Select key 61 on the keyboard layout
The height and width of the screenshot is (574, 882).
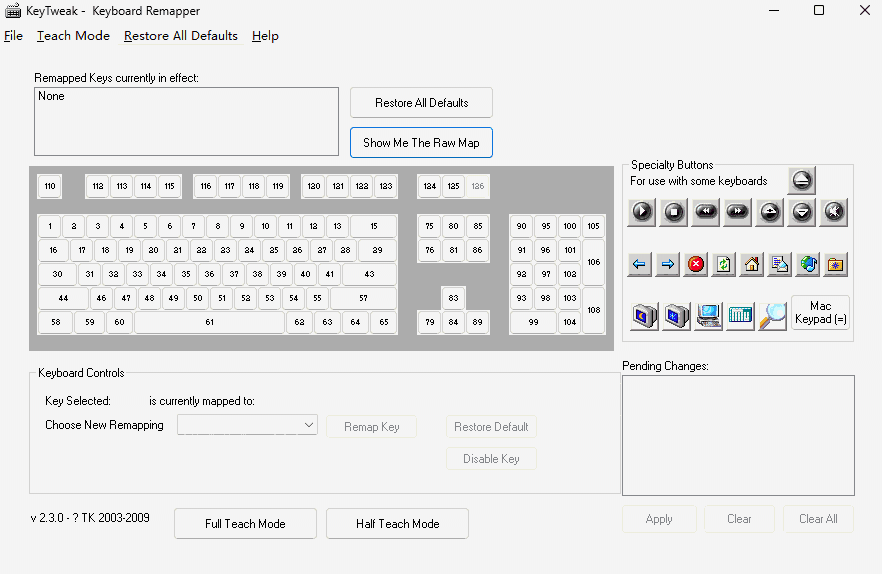pos(209,322)
